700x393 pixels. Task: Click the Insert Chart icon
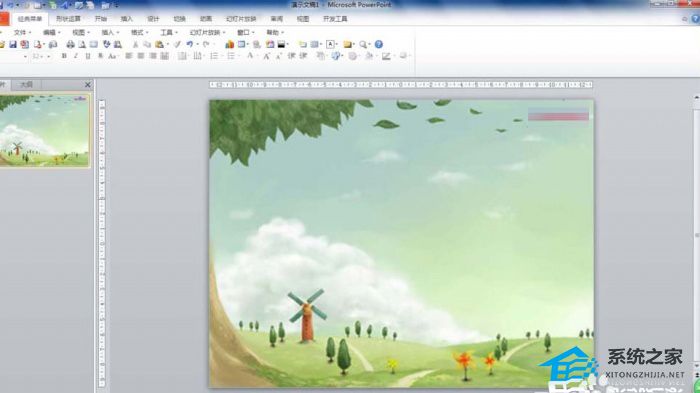click(229, 44)
